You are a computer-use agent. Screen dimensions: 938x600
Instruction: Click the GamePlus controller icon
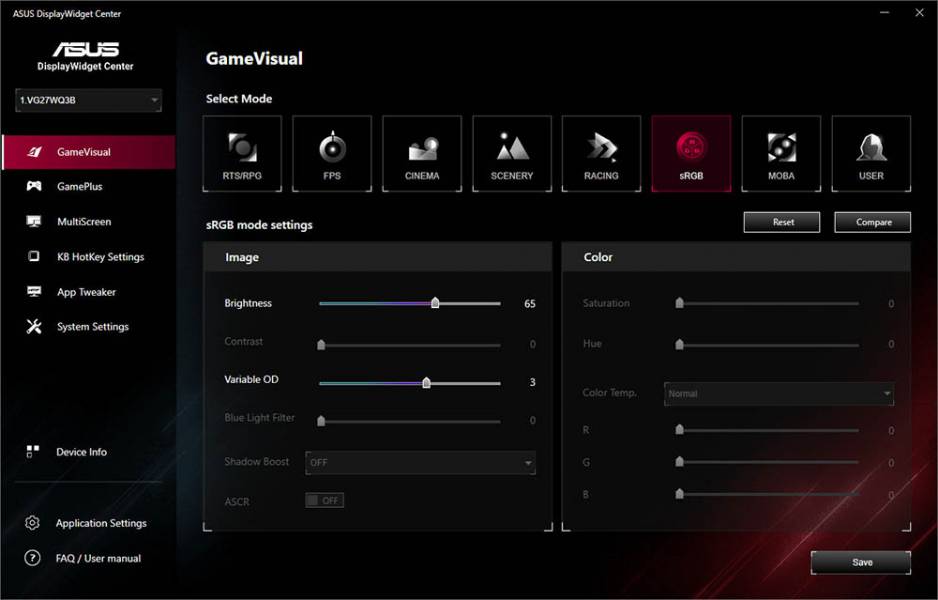(34, 186)
